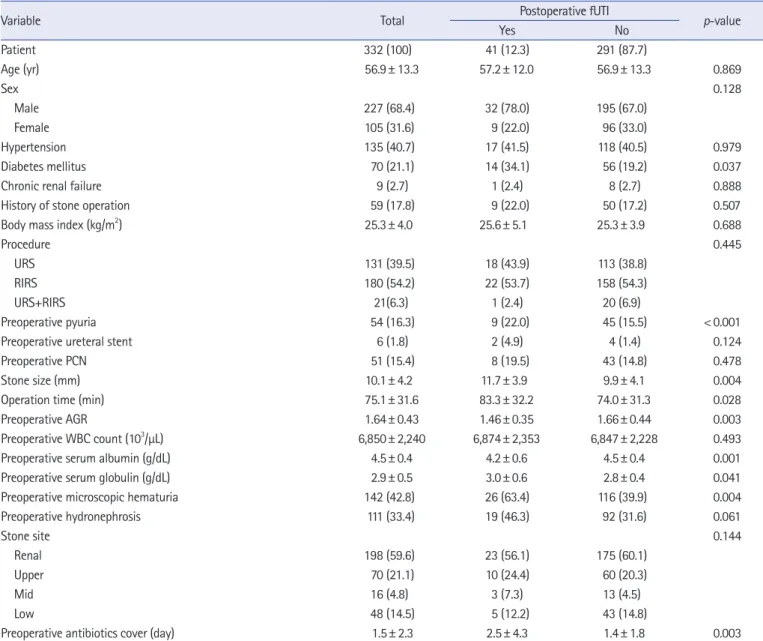Click the 0.028 p-value

click(727, 400)
